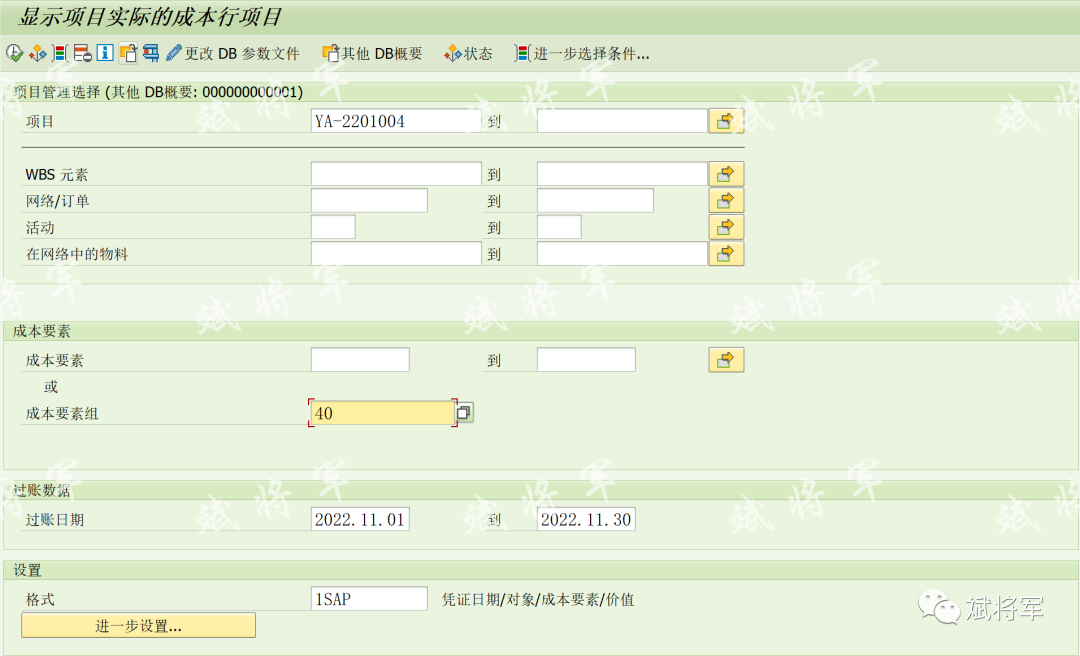Open multiple selection for 项目
This screenshot has height=656, width=1080.
pyautogui.click(x=726, y=121)
